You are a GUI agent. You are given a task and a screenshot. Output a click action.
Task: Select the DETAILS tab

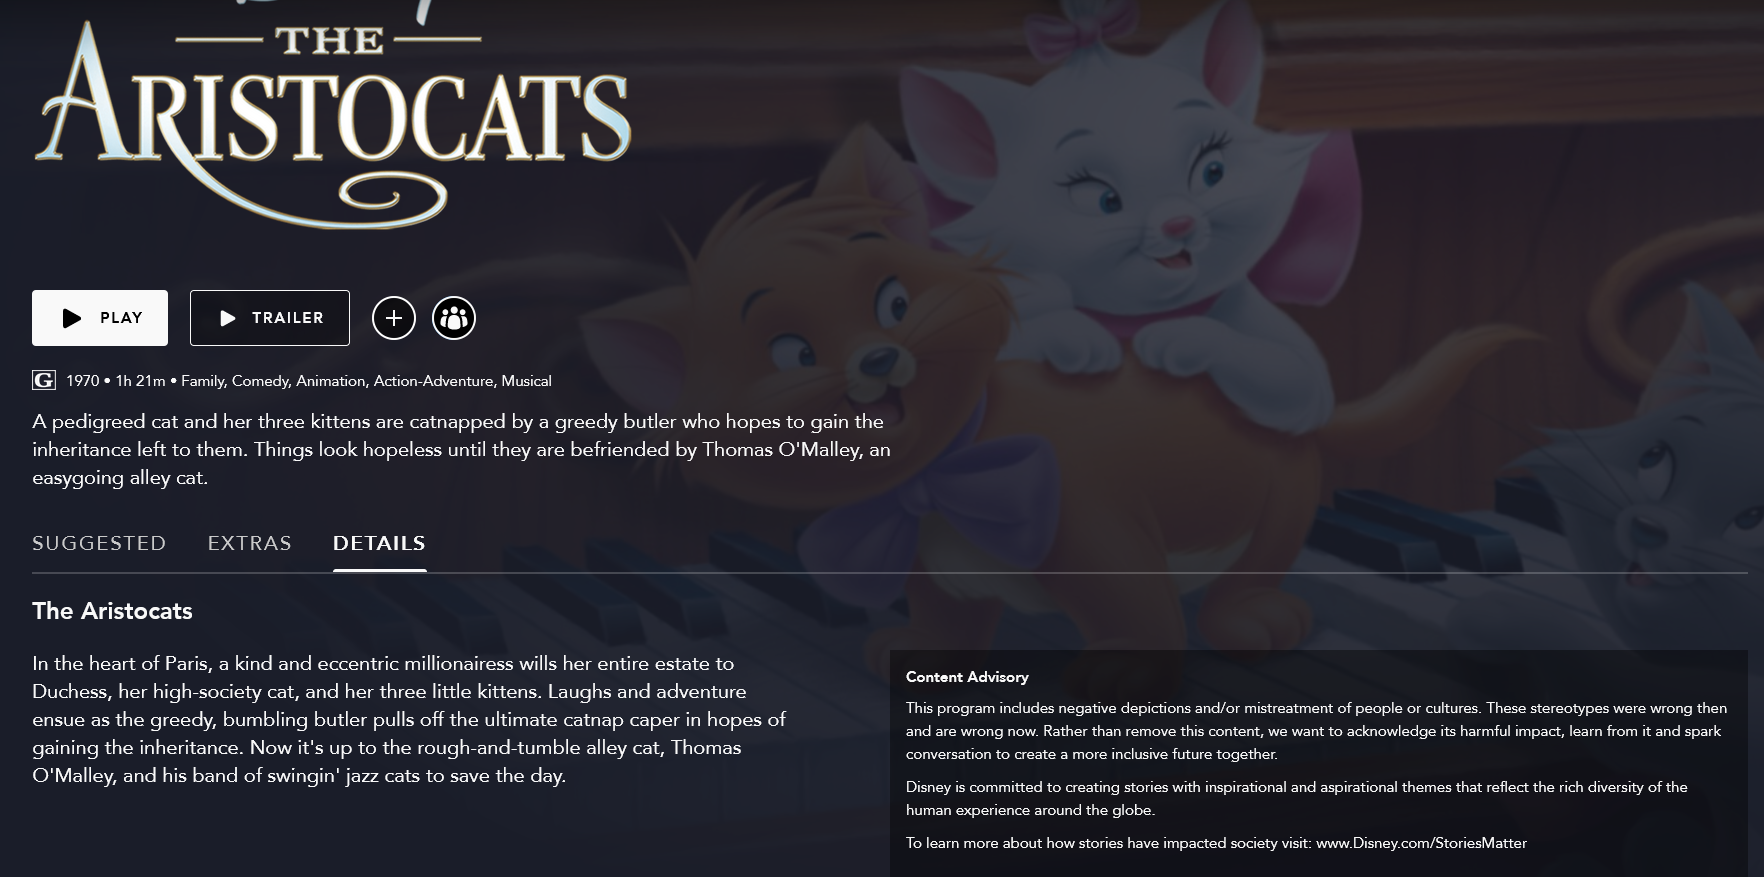coord(379,543)
